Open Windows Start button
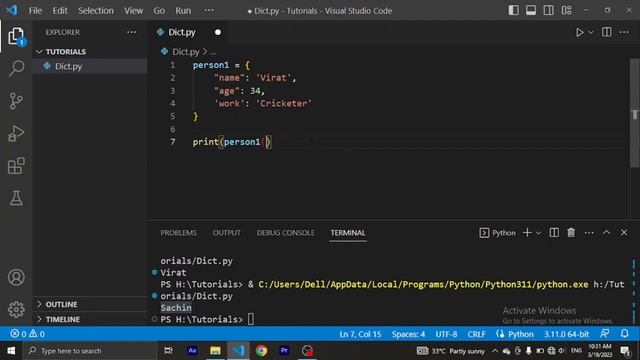Viewport: 640px width, 360px height. pyautogui.click(x=11, y=351)
